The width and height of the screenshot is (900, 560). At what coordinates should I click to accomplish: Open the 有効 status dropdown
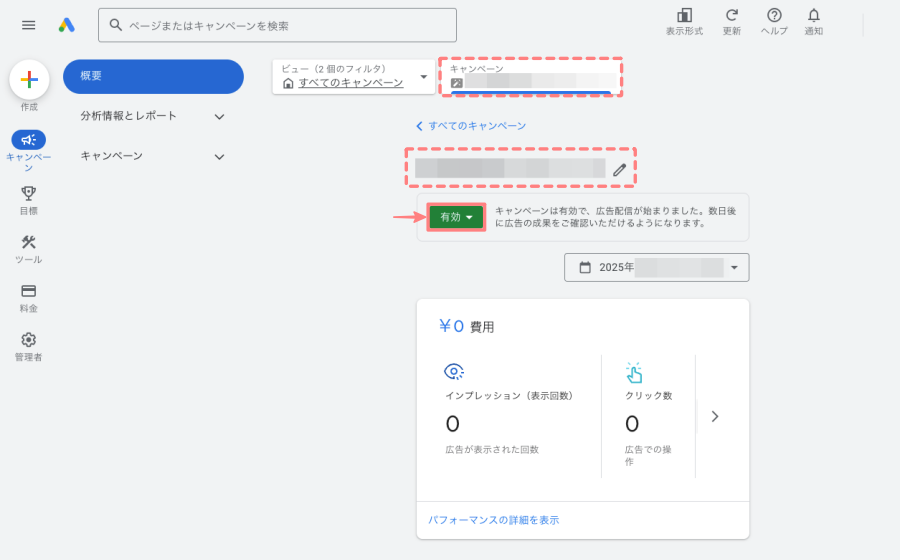point(456,217)
